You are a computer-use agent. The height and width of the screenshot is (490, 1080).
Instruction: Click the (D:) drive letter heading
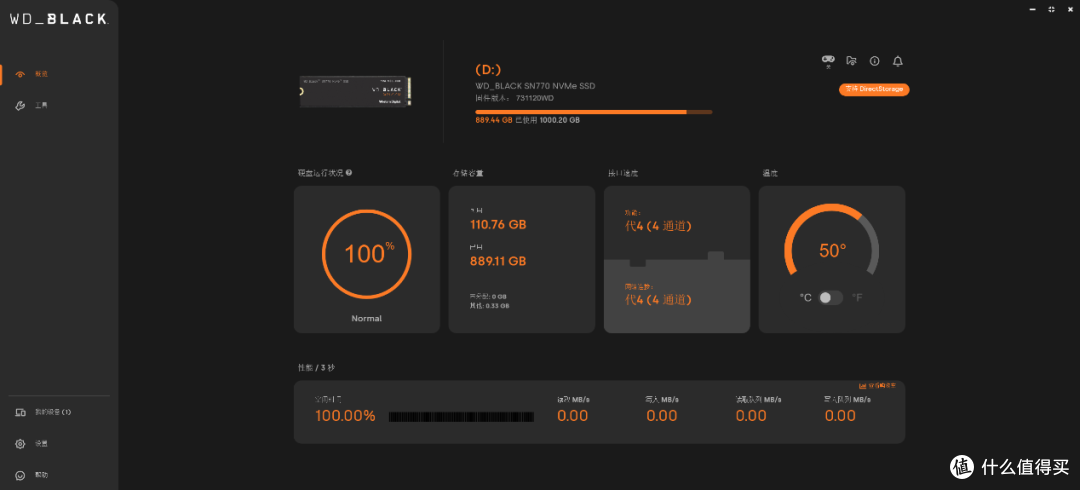(487, 70)
